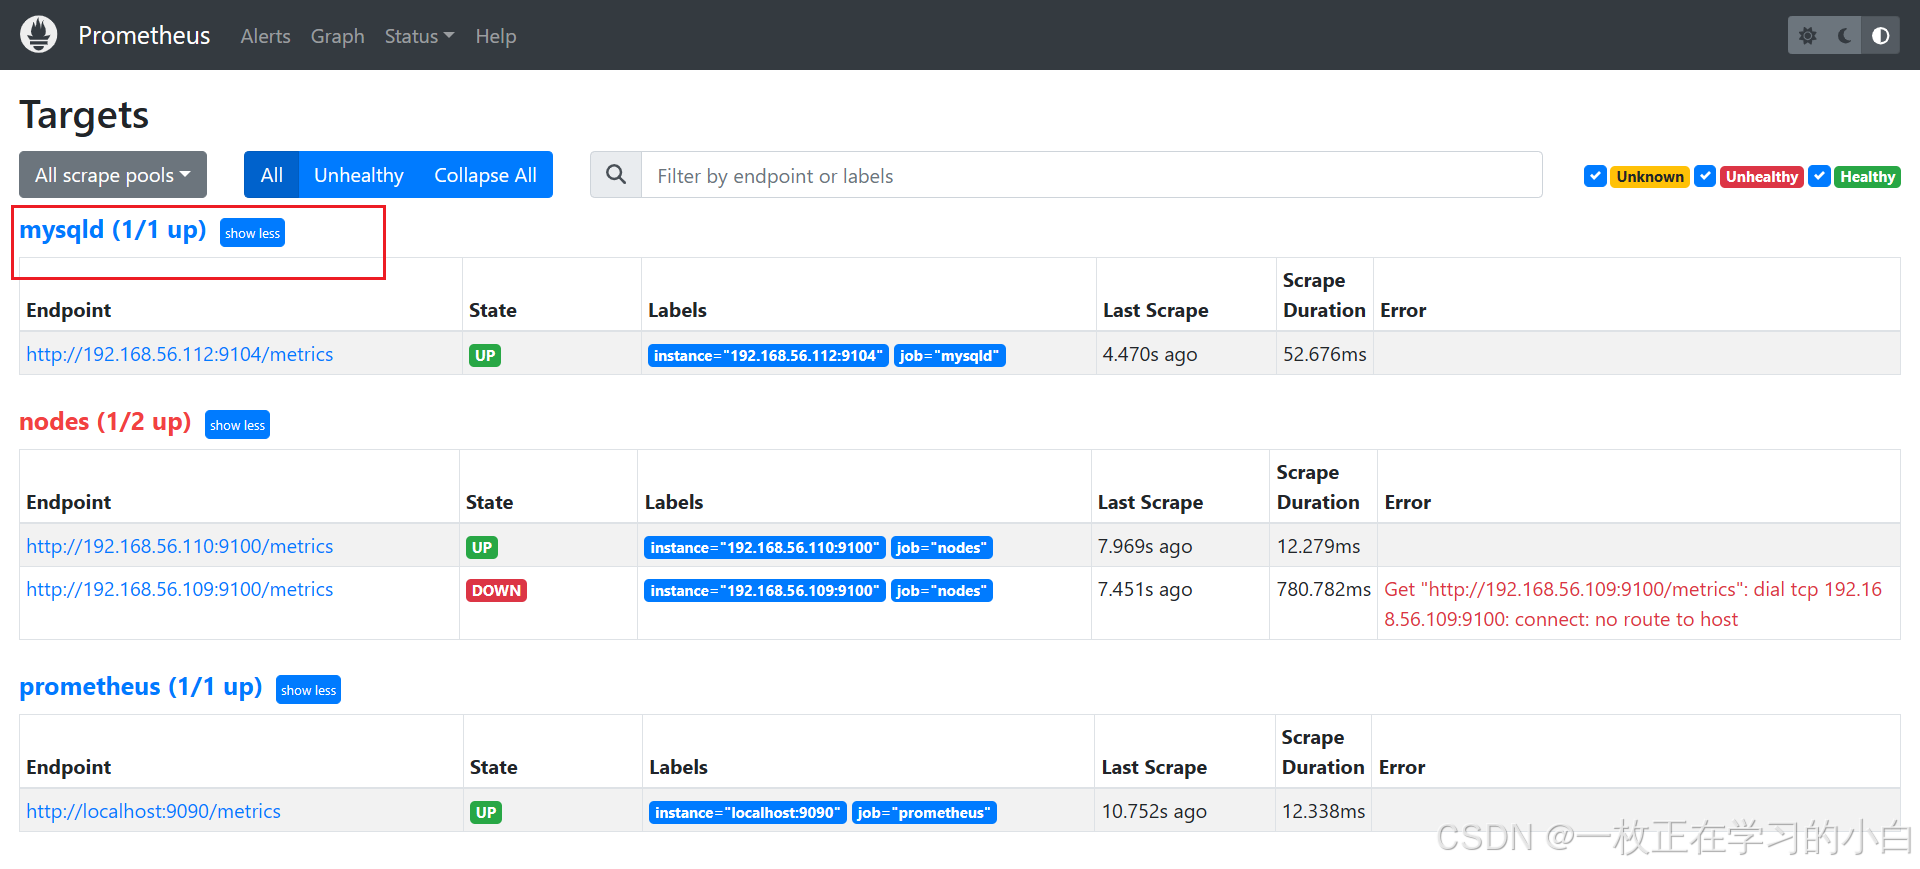Screen dimensions: 1920x869
Task: Click the job="mysqld" label
Action: pyautogui.click(x=949, y=355)
